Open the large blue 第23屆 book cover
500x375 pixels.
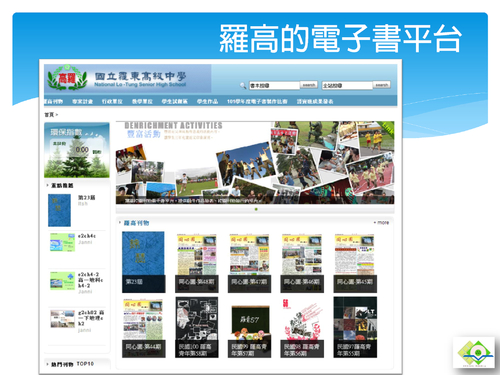click(143, 262)
